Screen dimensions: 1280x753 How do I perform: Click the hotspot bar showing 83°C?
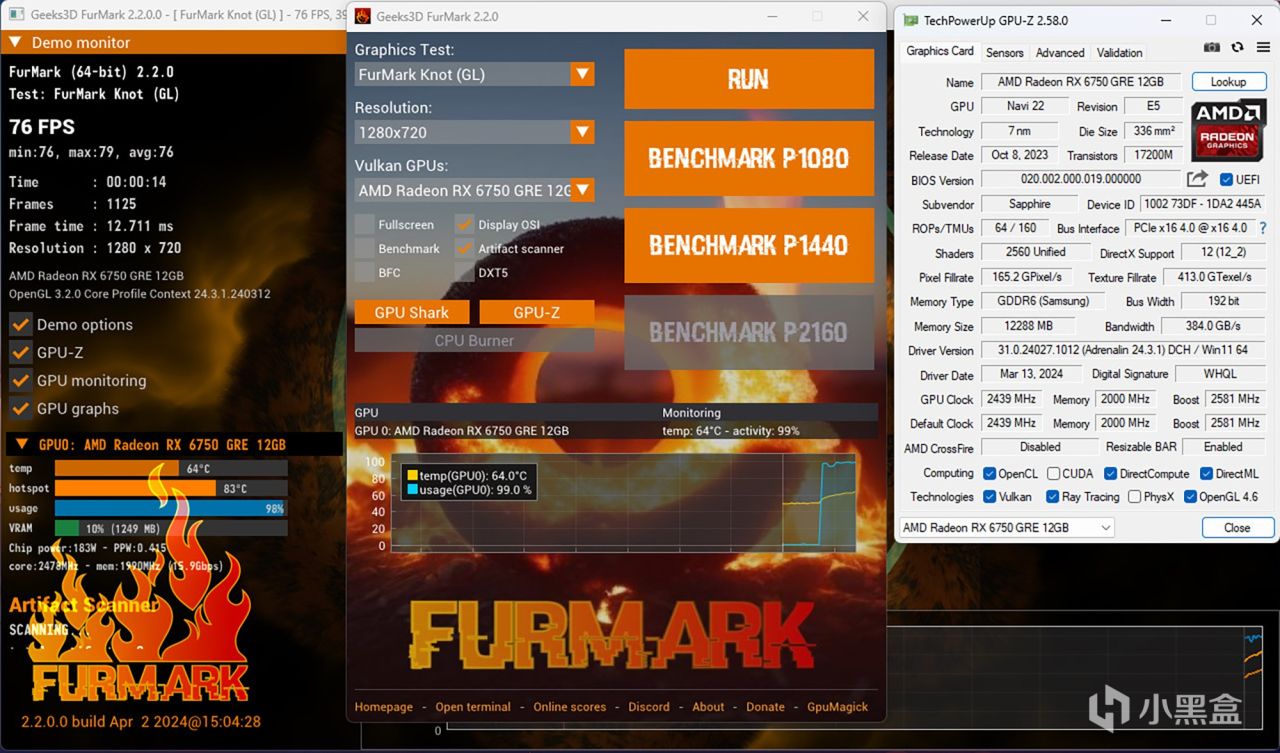coord(171,488)
